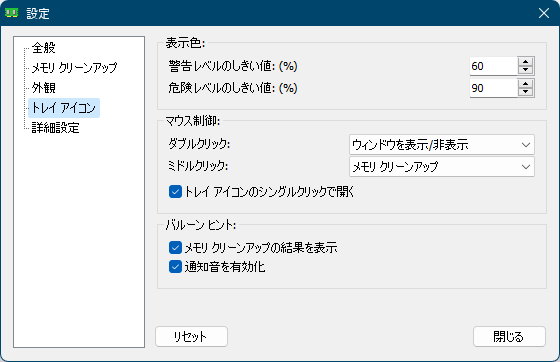Increase 危険レベルのしきい値 with up arrow

click(525, 84)
